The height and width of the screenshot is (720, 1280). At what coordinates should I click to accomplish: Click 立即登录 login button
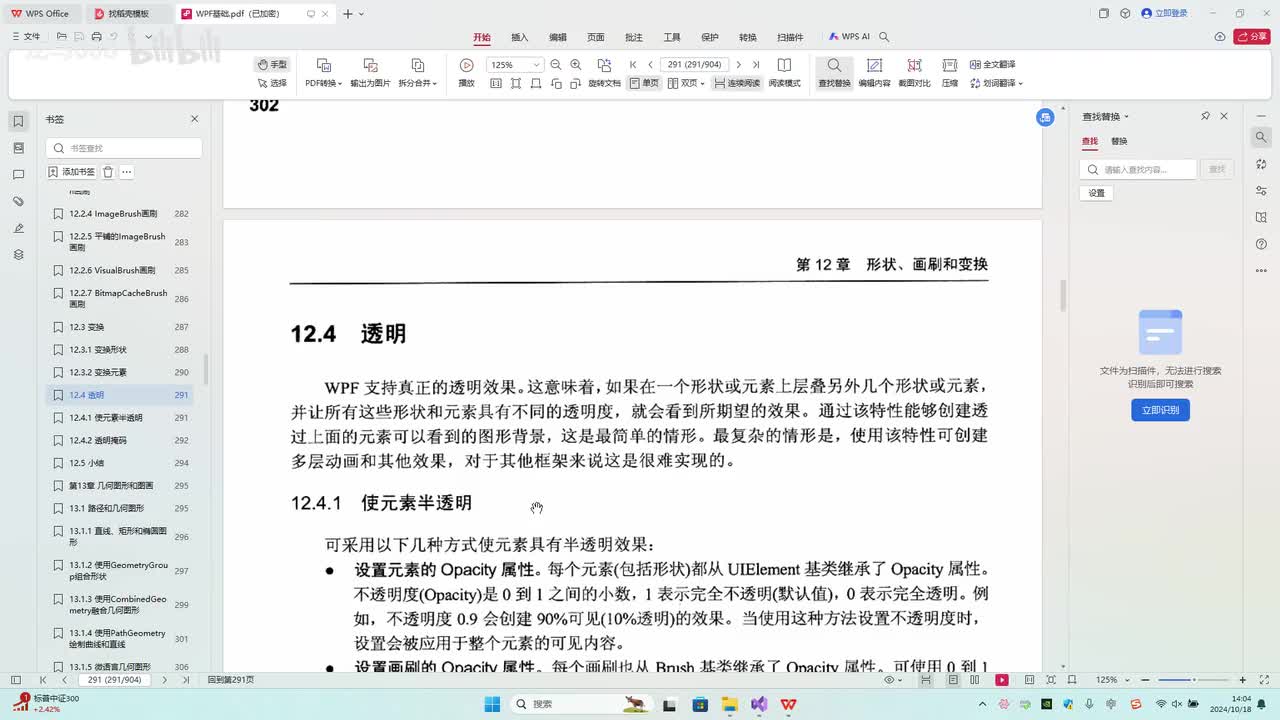[1165, 14]
